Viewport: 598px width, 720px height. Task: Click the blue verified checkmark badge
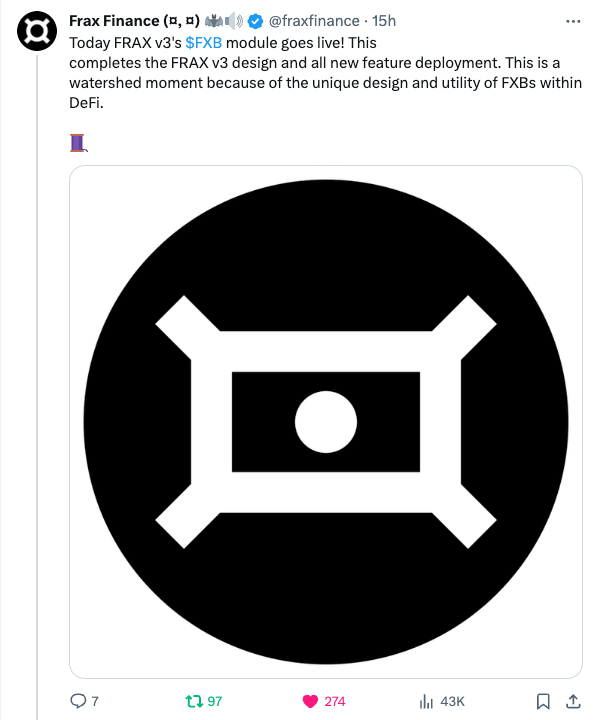tap(255, 21)
